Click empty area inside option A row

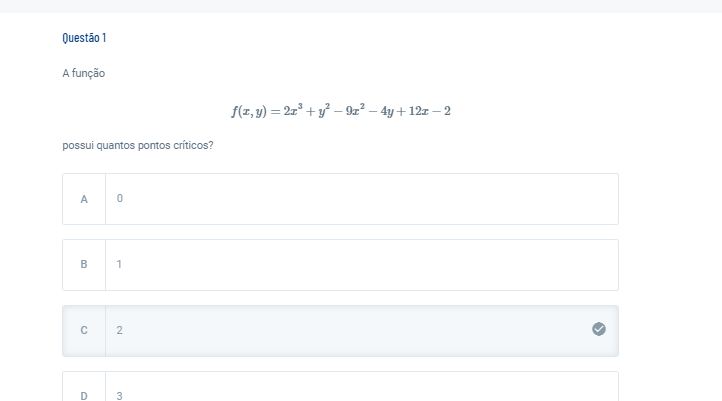tap(362, 199)
